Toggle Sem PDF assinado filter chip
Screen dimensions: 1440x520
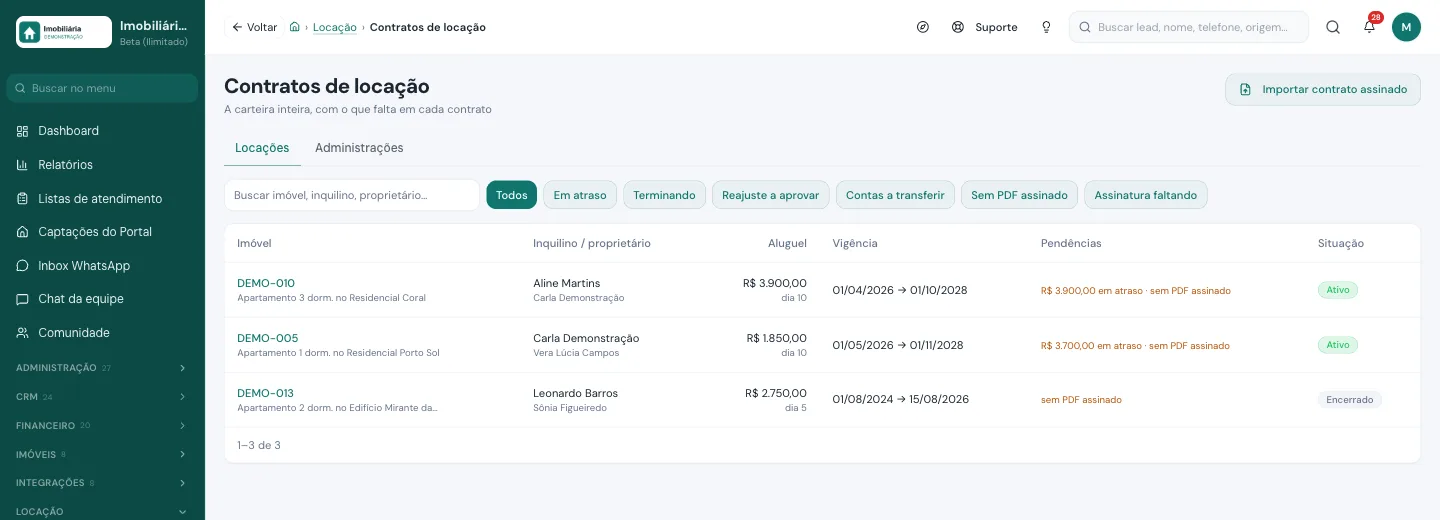pos(1020,195)
